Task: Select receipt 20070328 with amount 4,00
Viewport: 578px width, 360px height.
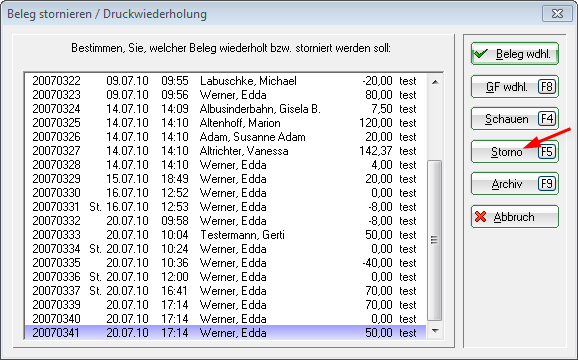Action: (225, 165)
